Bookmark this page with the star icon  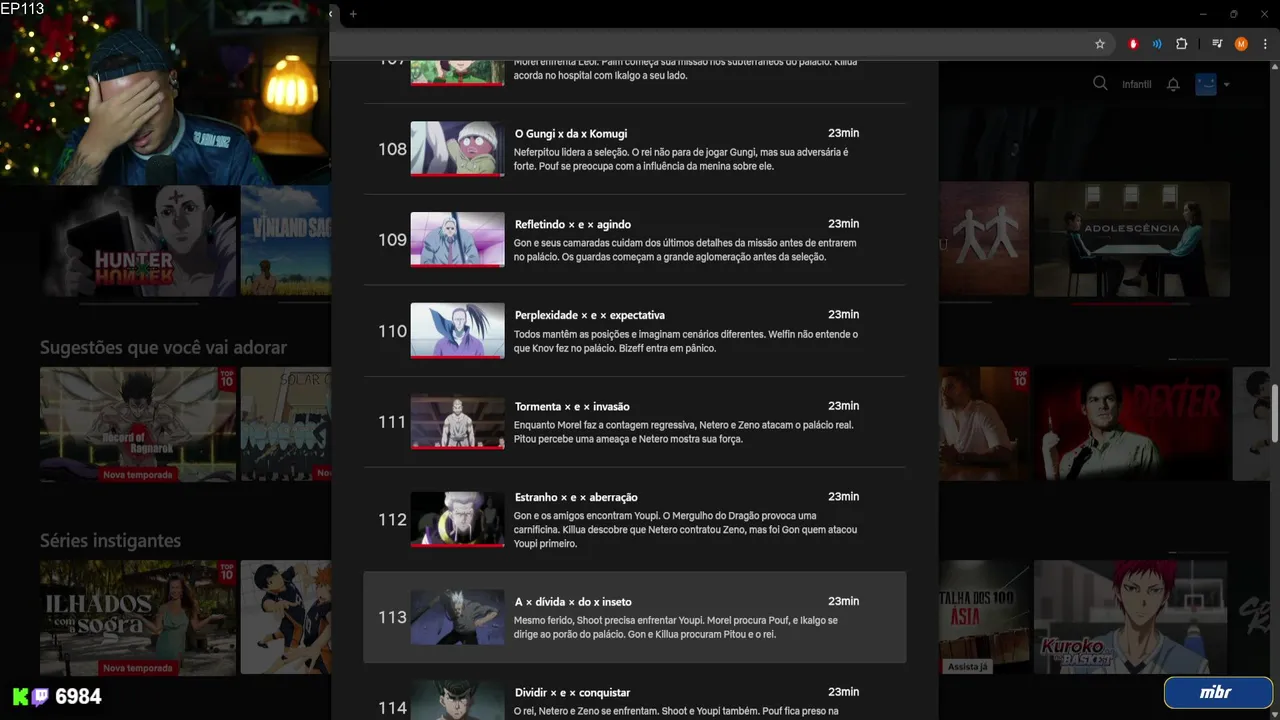(x=1100, y=44)
